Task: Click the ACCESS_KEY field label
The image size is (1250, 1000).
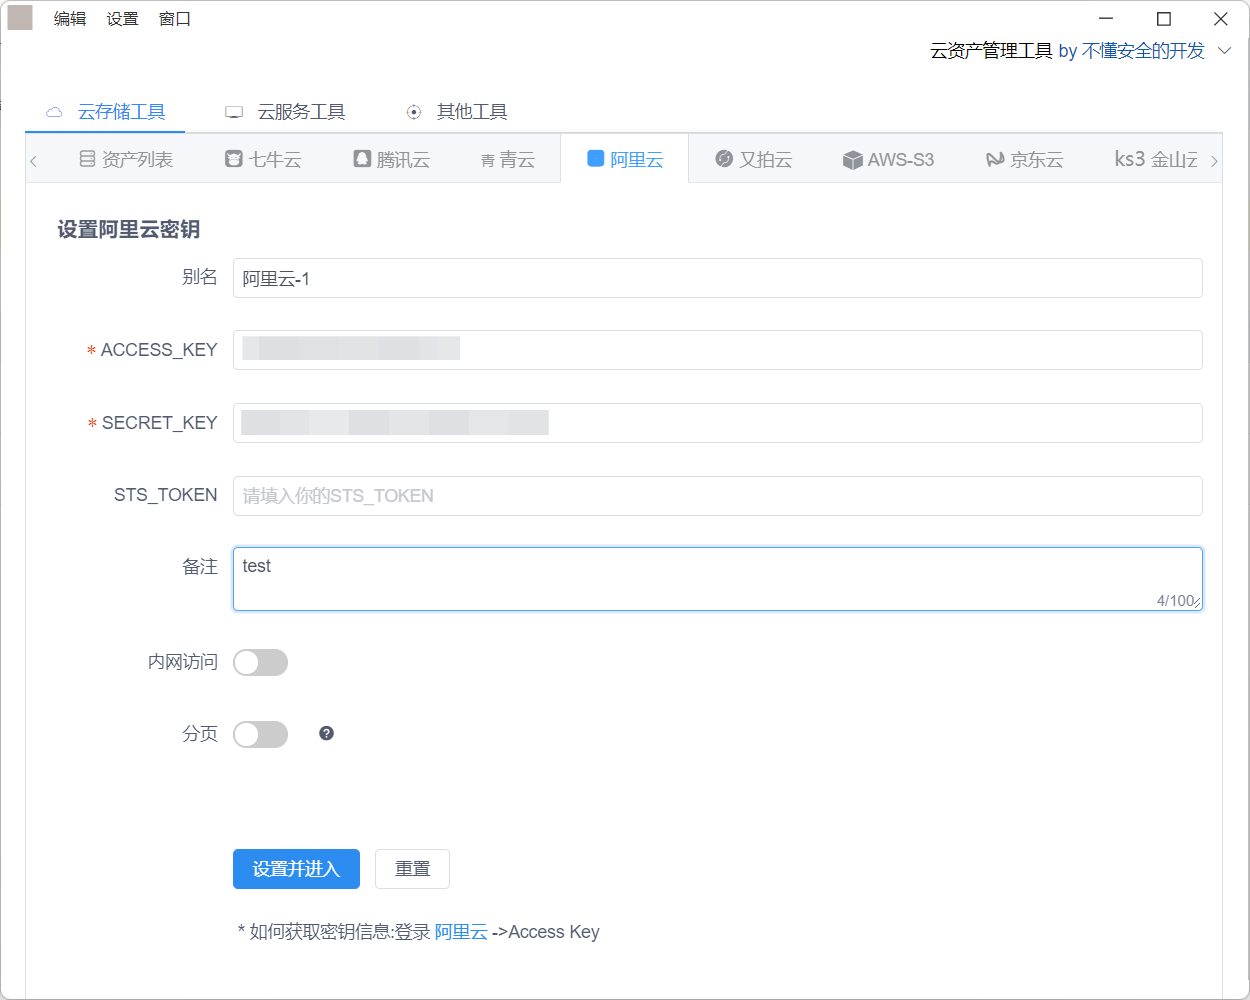Action: pos(159,350)
